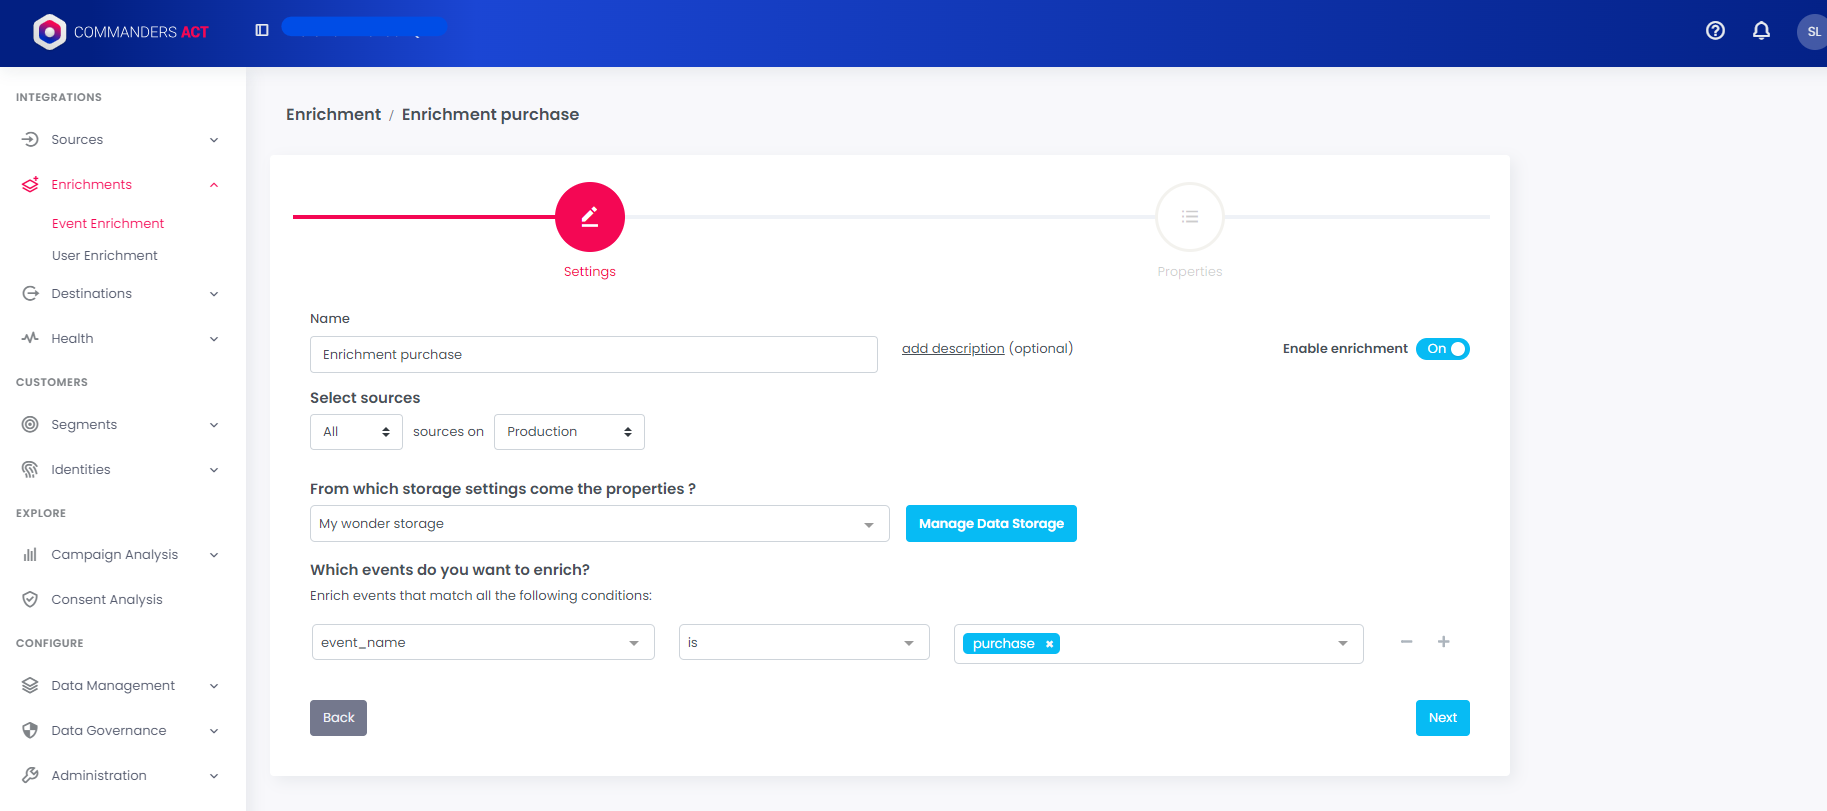Click the minus icon to remove condition
This screenshot has height=811, width=1827.
(x=1406, y=642)
